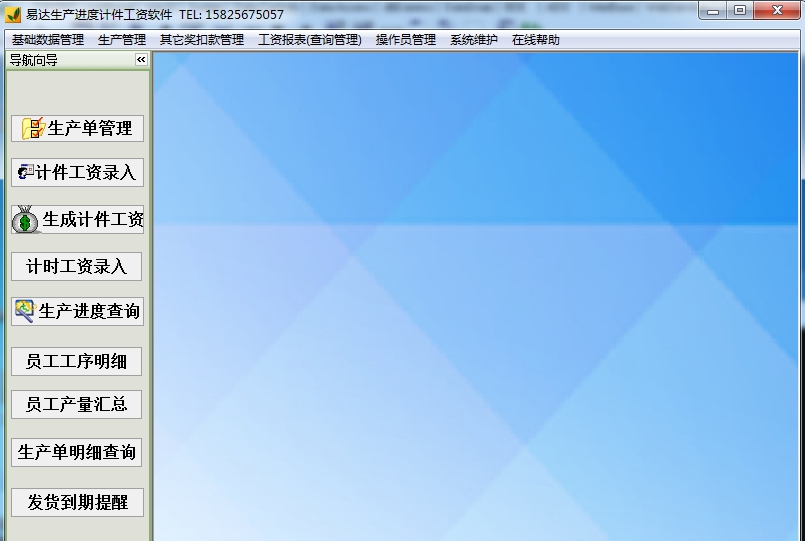
Task: Click the 生产单管理 button
Action: pyautogui.click(x=78, y=128)
